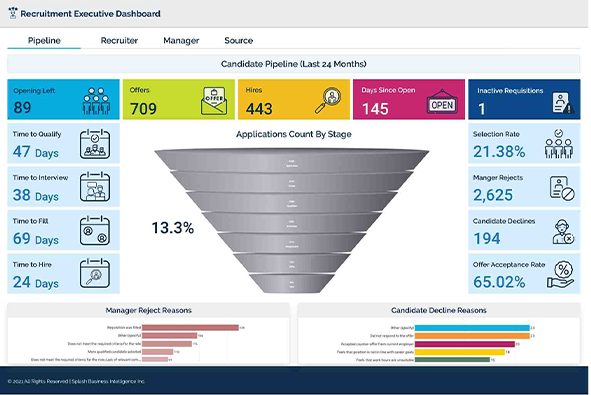
Task: Click the 69 Days Time to Fill value
Action: click(36, 239)
